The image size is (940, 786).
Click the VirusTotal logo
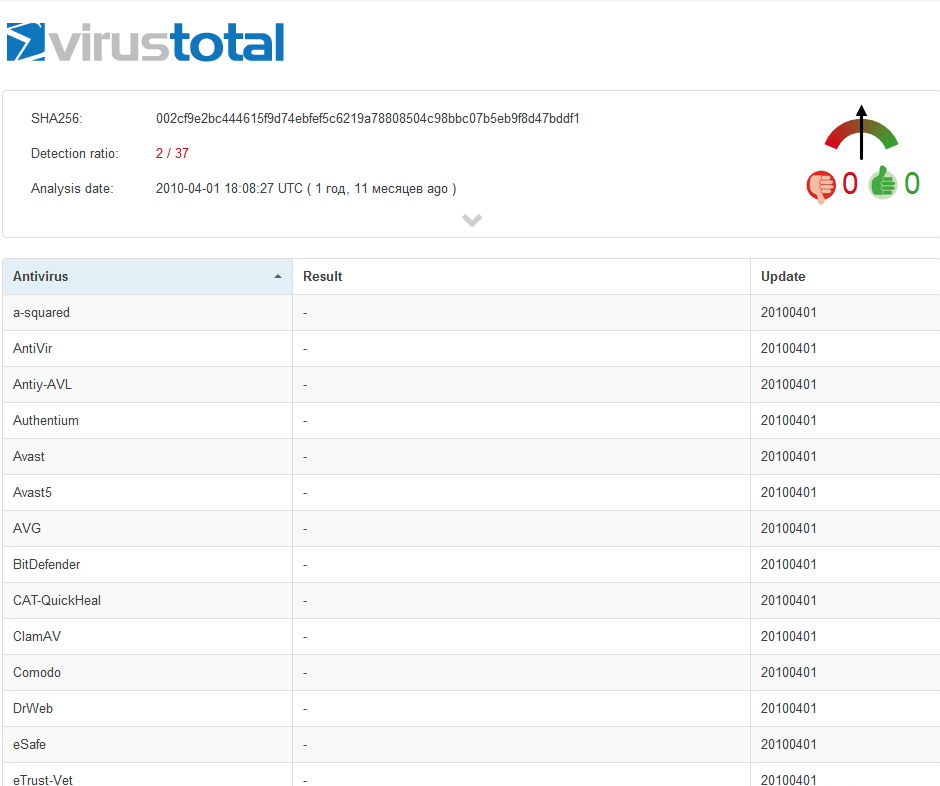pyautogui.click(x=145, y=42)
